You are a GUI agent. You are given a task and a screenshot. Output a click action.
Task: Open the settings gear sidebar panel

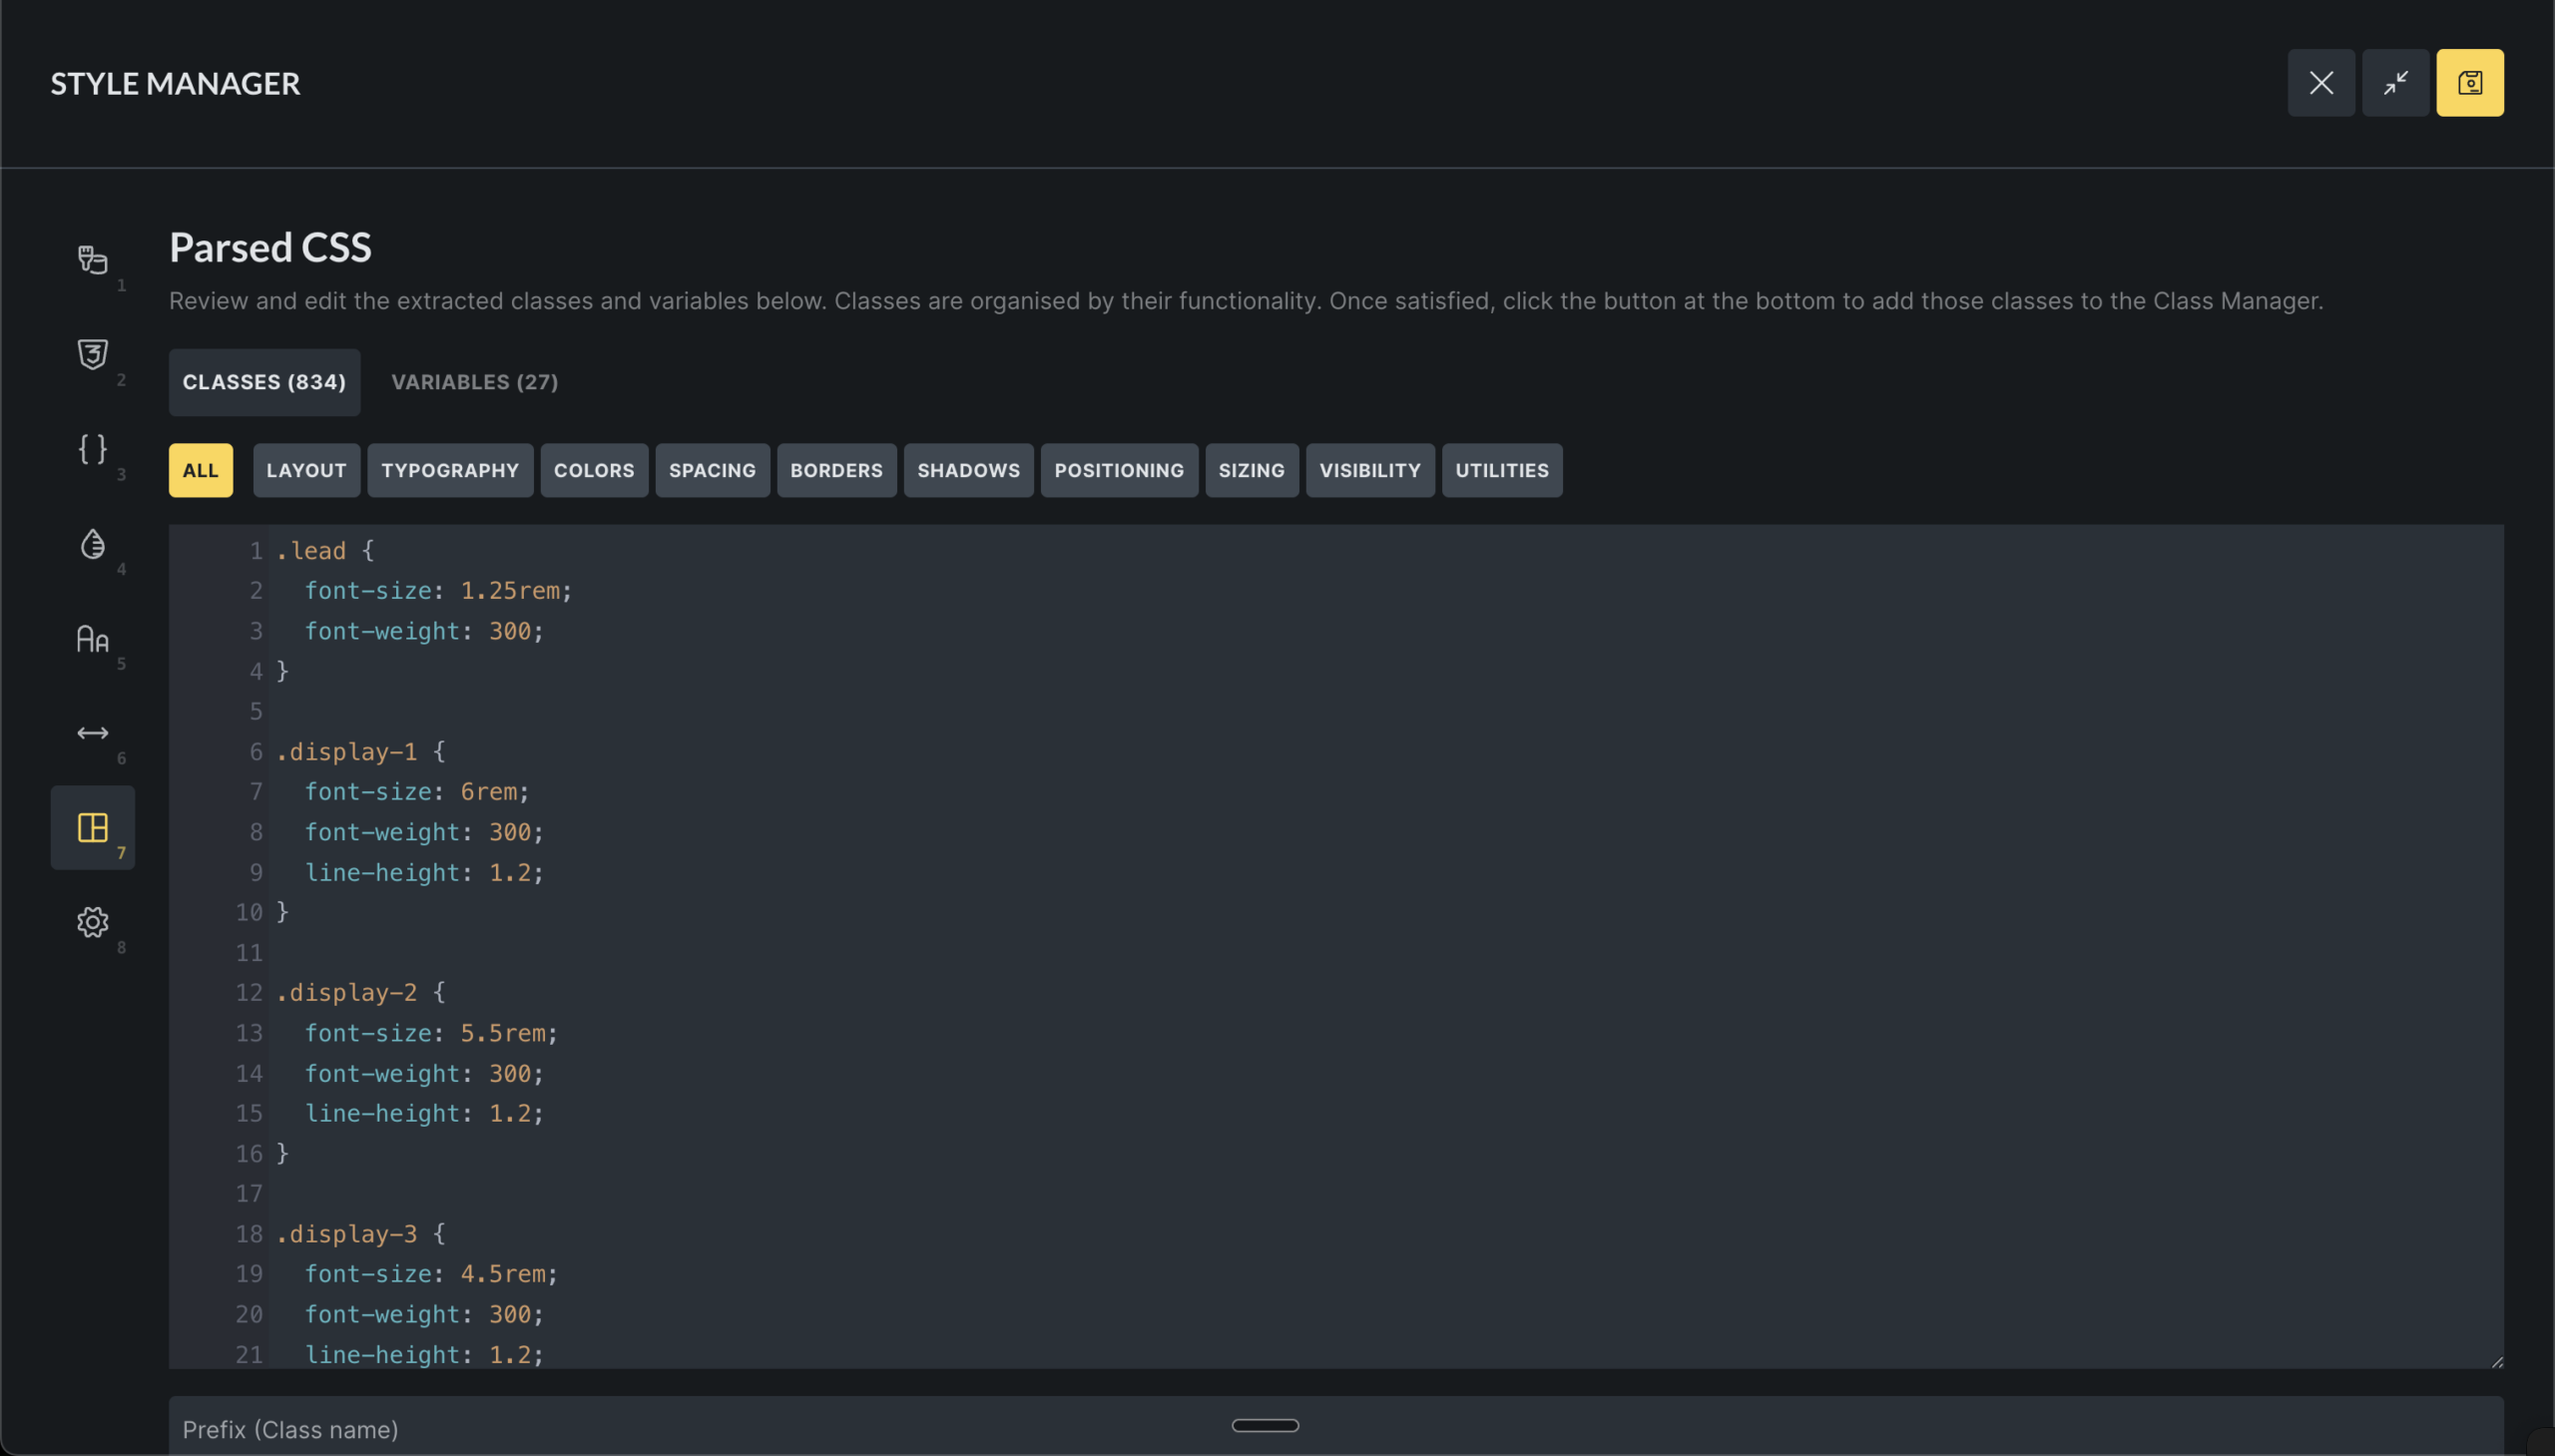(x=92, y=922)
